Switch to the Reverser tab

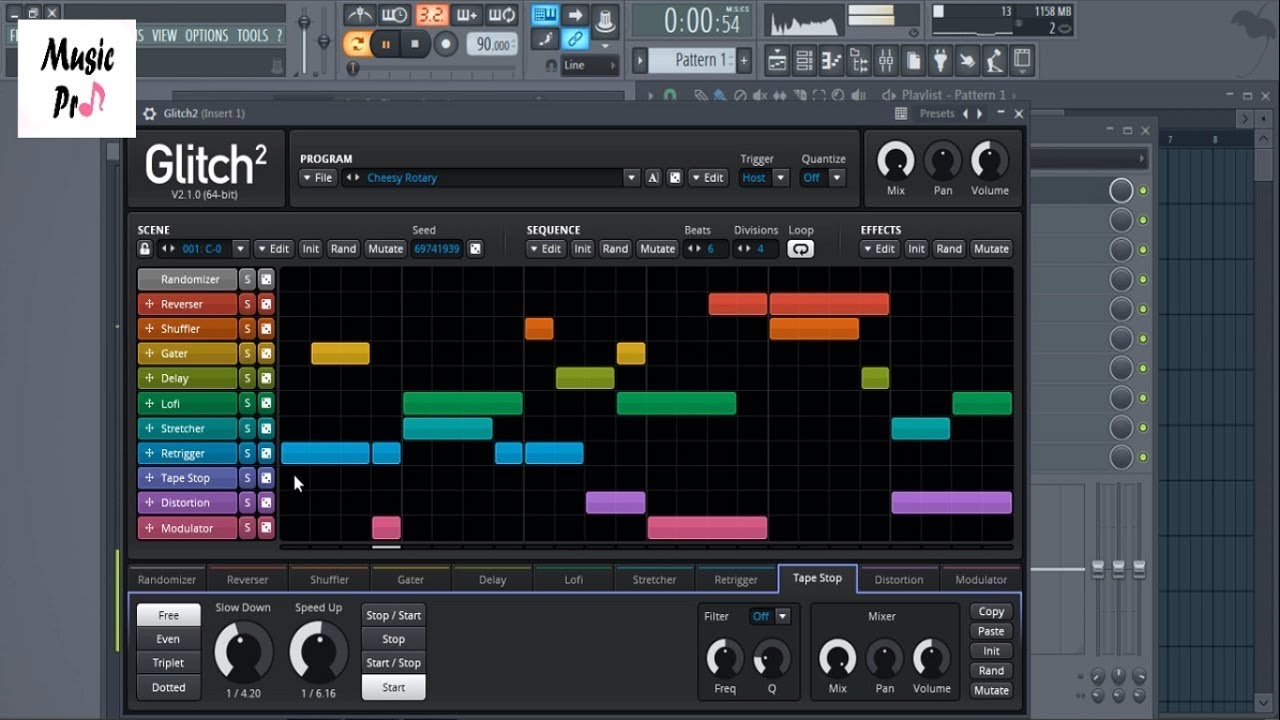247,579
